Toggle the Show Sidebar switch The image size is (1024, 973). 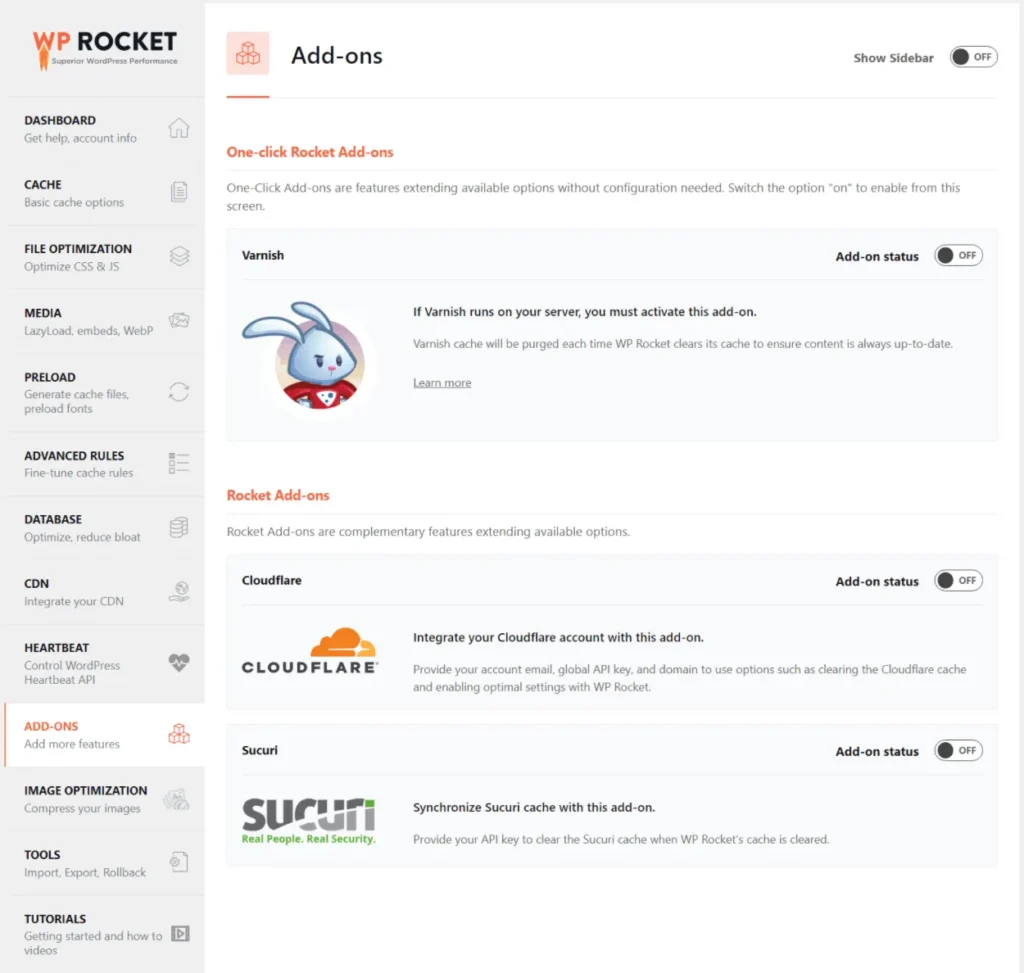click(973, 57)
